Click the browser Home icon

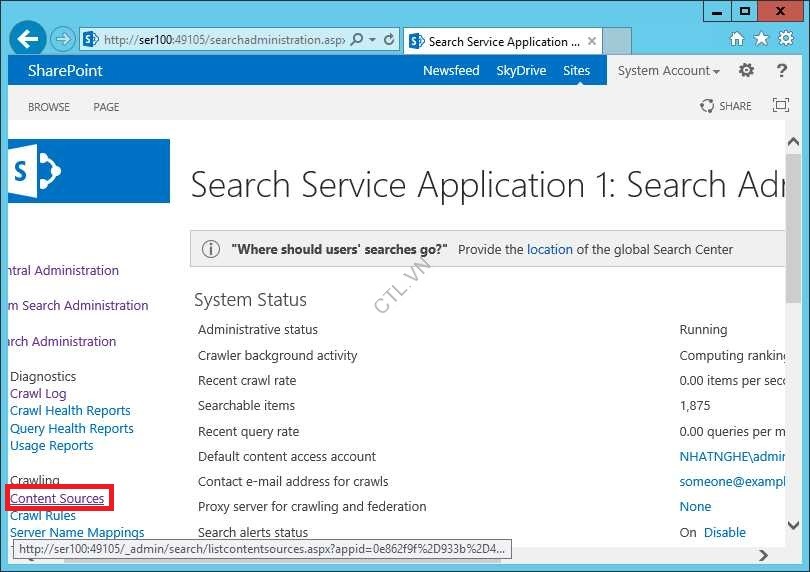click(737, 39)
